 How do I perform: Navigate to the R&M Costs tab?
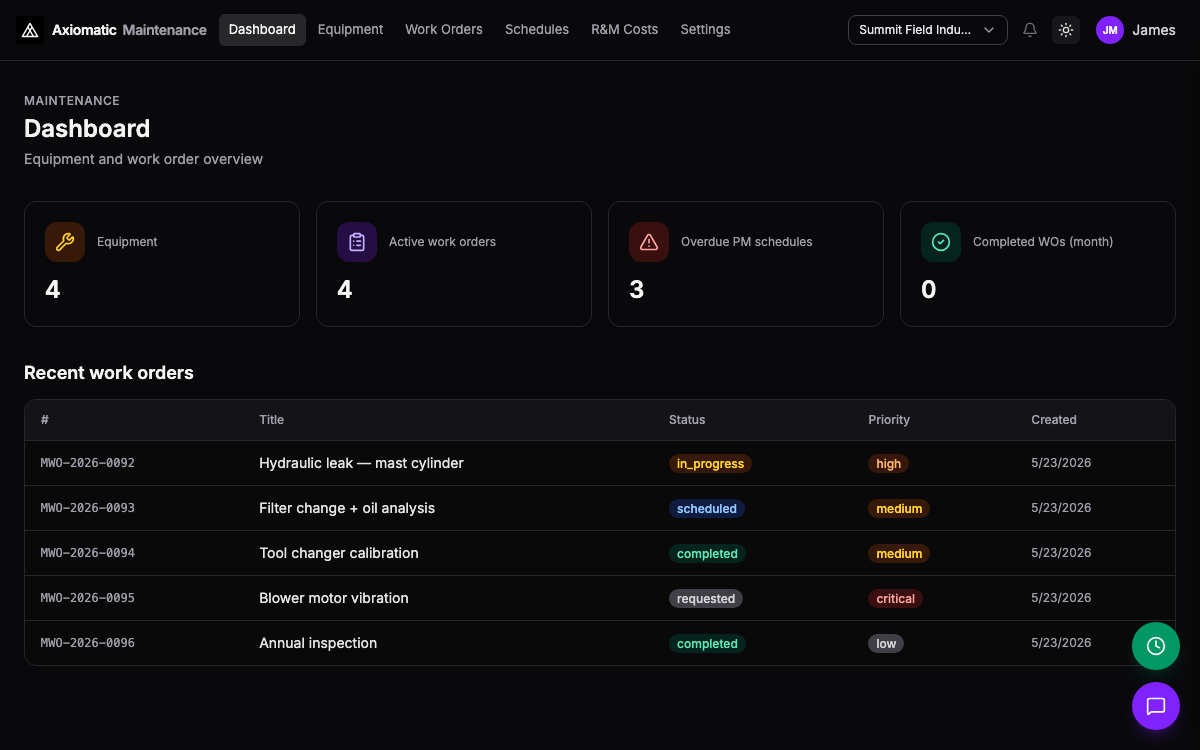pos(625,30)
